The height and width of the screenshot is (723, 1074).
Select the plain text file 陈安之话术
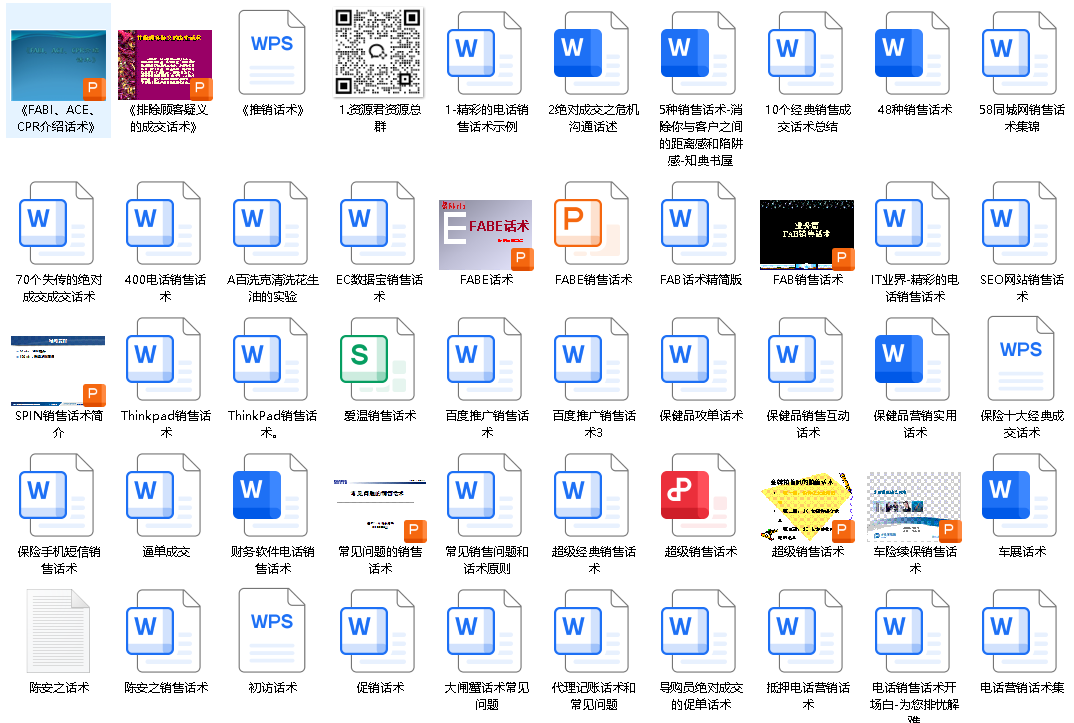(58, 631)
